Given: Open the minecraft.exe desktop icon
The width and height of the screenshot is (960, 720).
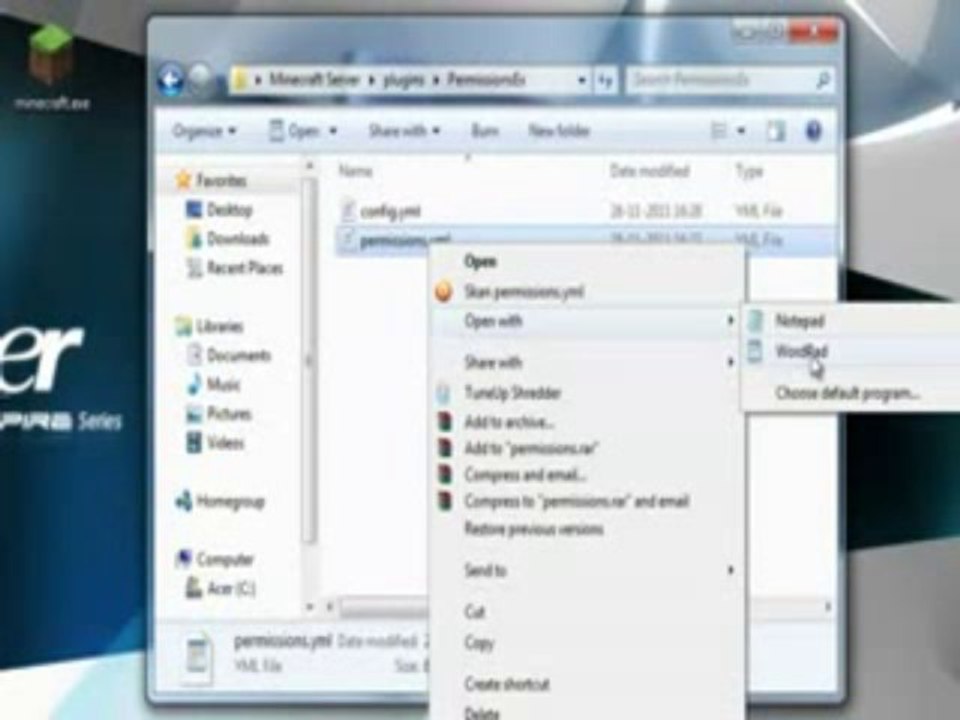Looking at the screenshot, I should 51,67.
